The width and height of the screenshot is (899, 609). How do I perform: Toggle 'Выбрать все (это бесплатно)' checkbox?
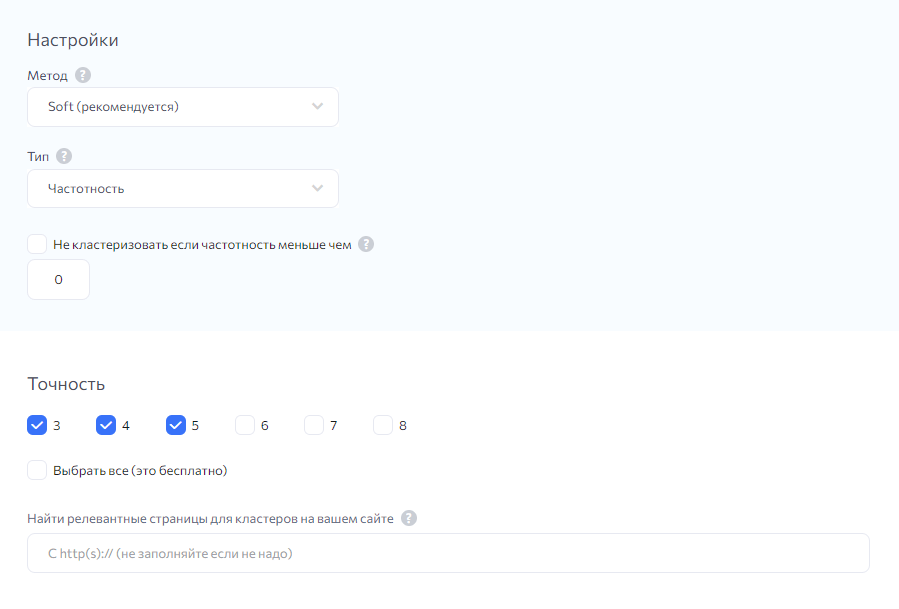37,470
